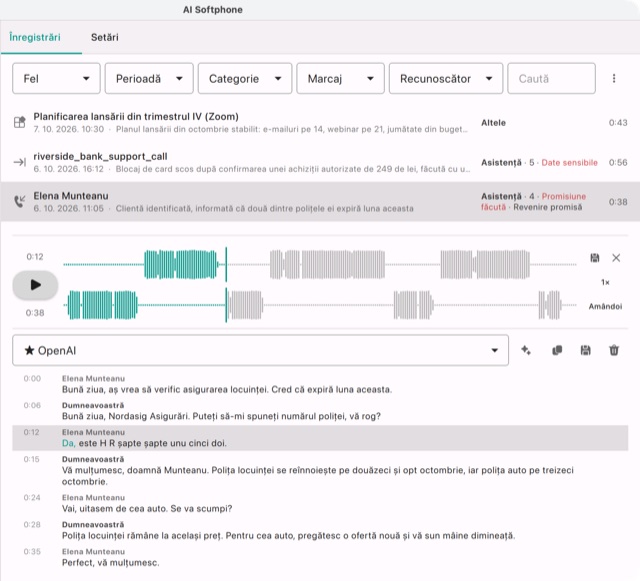Open the Zoom meeting recording type icon
This screenshot has width=640, height=581.
coord(20,122)
